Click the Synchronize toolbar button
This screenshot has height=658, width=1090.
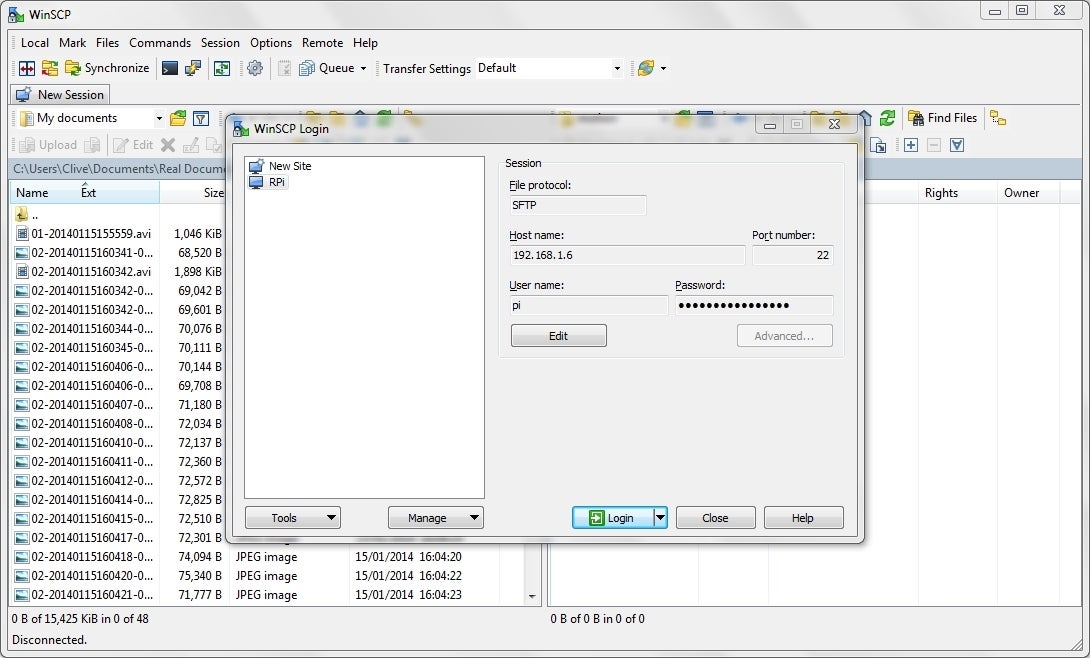click(x=107, y=68)
